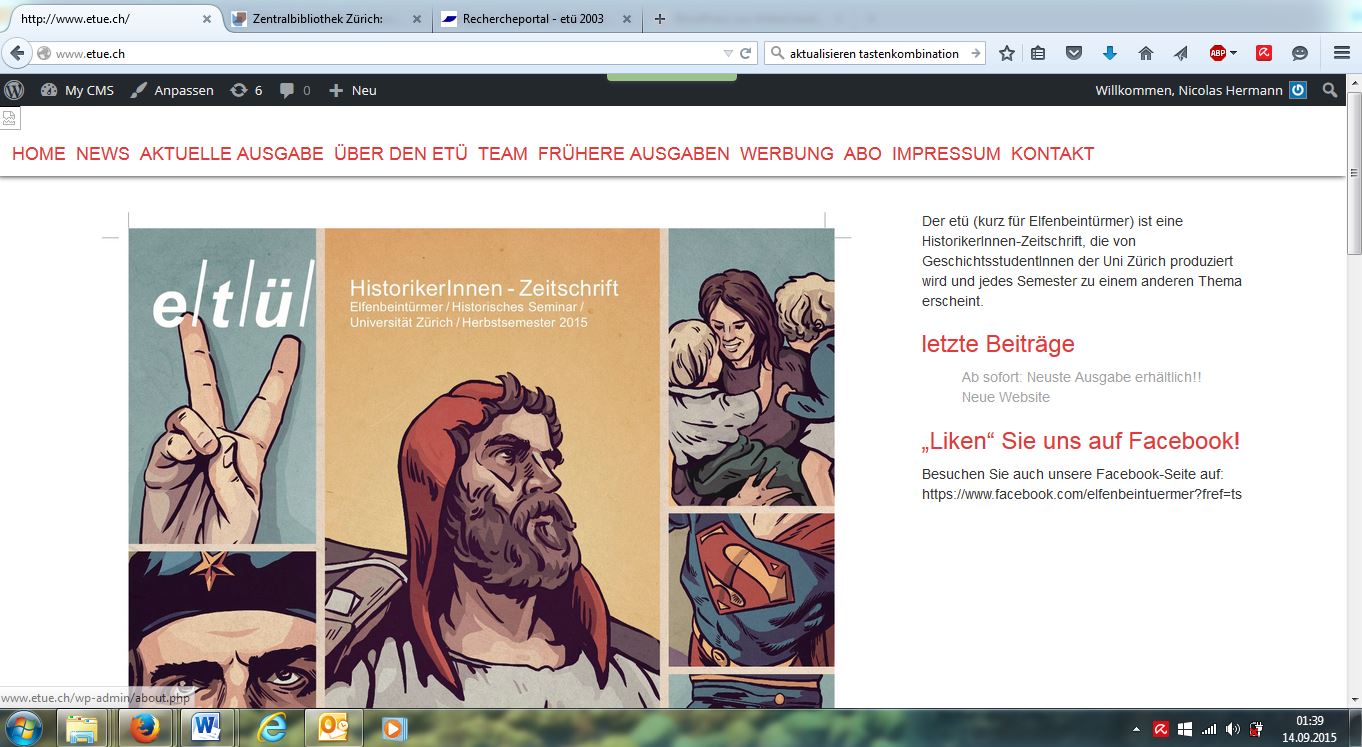This screenshot has width=1362, height=747.
Task: Click the Adblock Plus ABP icon
Action: point(1217,54)
